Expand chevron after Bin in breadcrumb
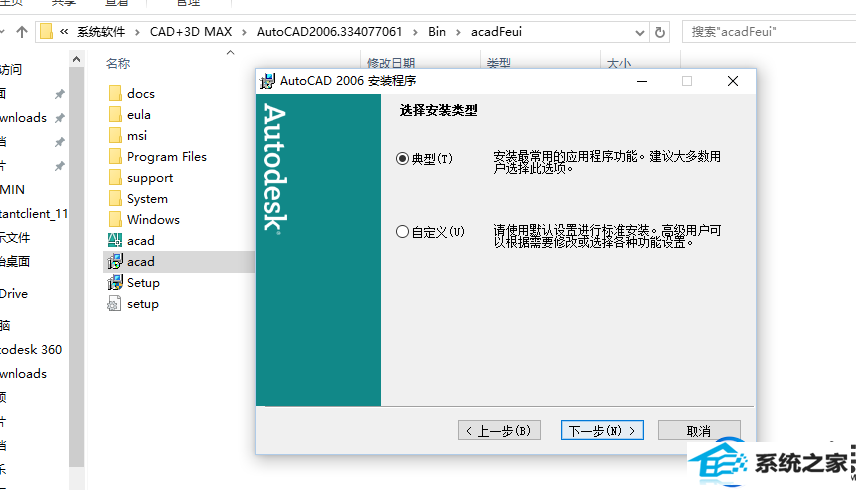Screen dimensions: 856x490 pos(458,32)
